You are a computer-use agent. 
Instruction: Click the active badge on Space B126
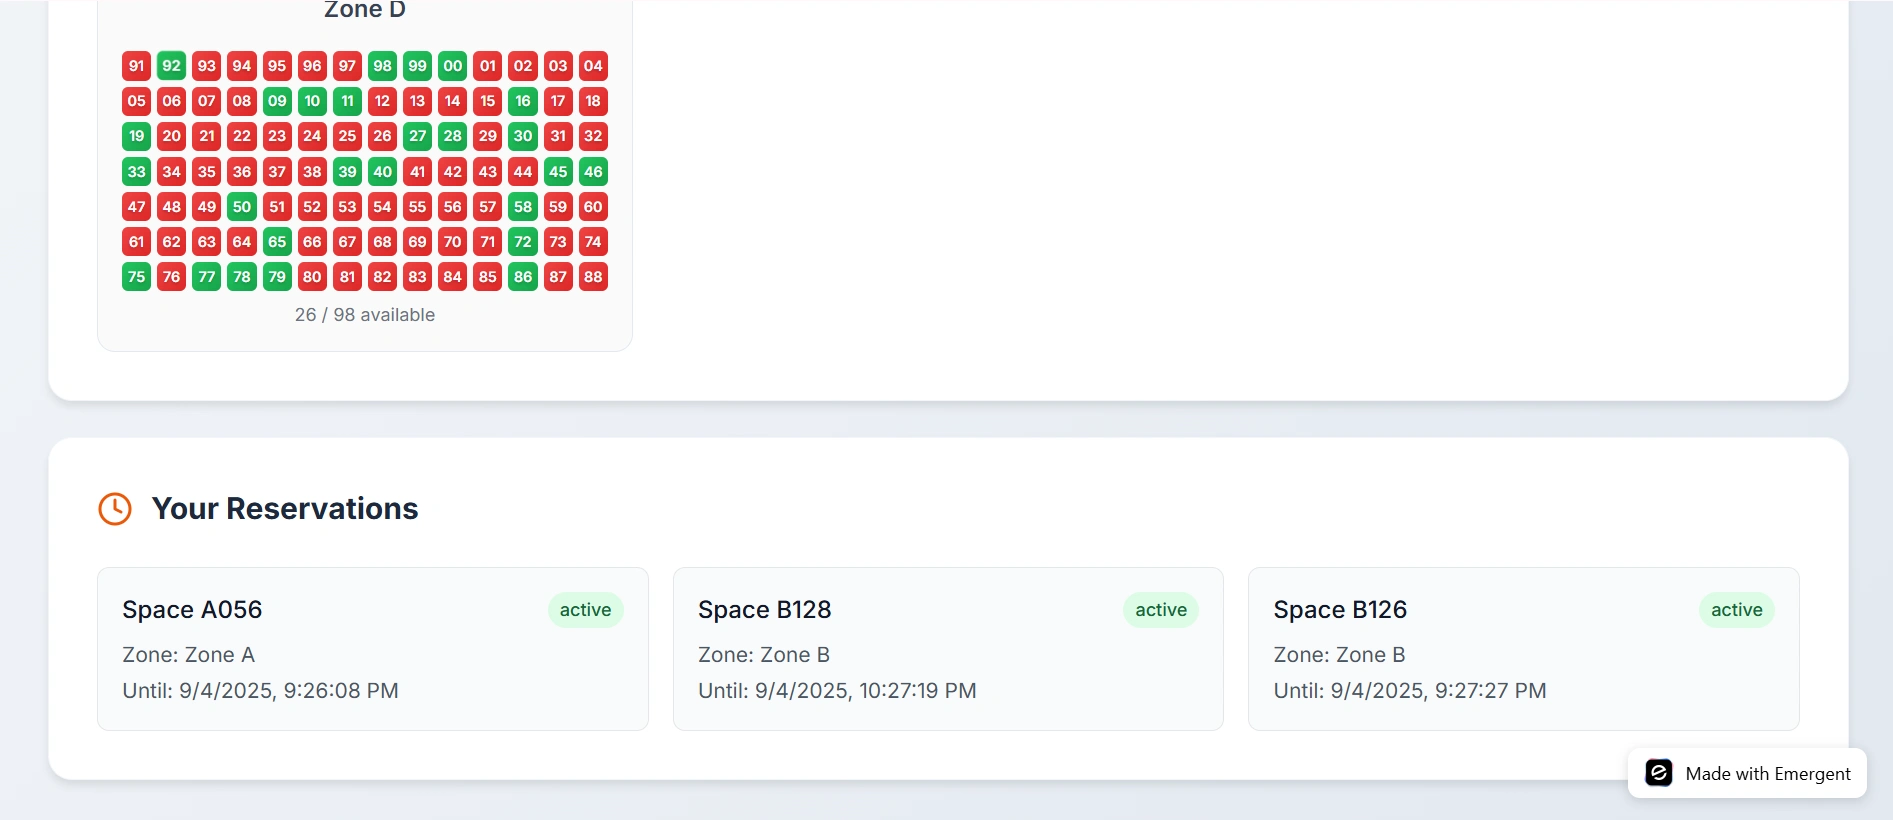point(1736,610)
